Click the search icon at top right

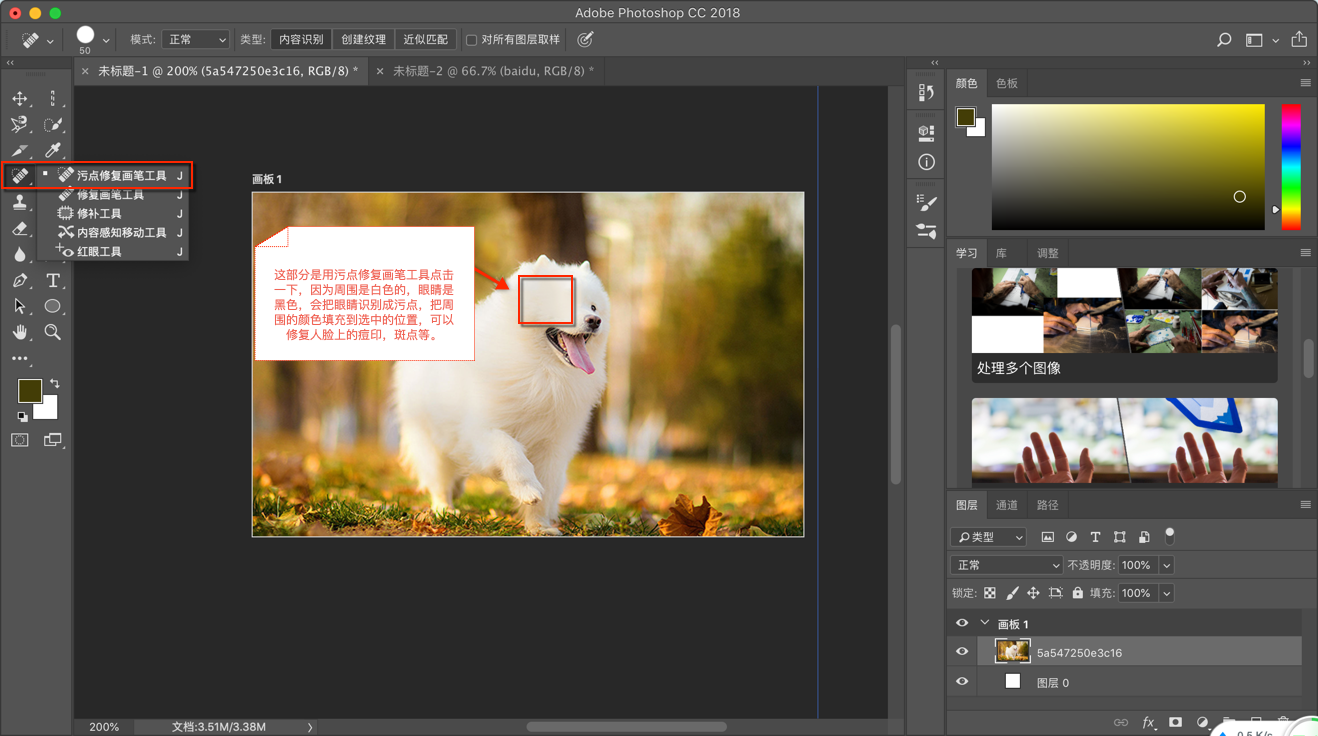tap(1224, 40)
